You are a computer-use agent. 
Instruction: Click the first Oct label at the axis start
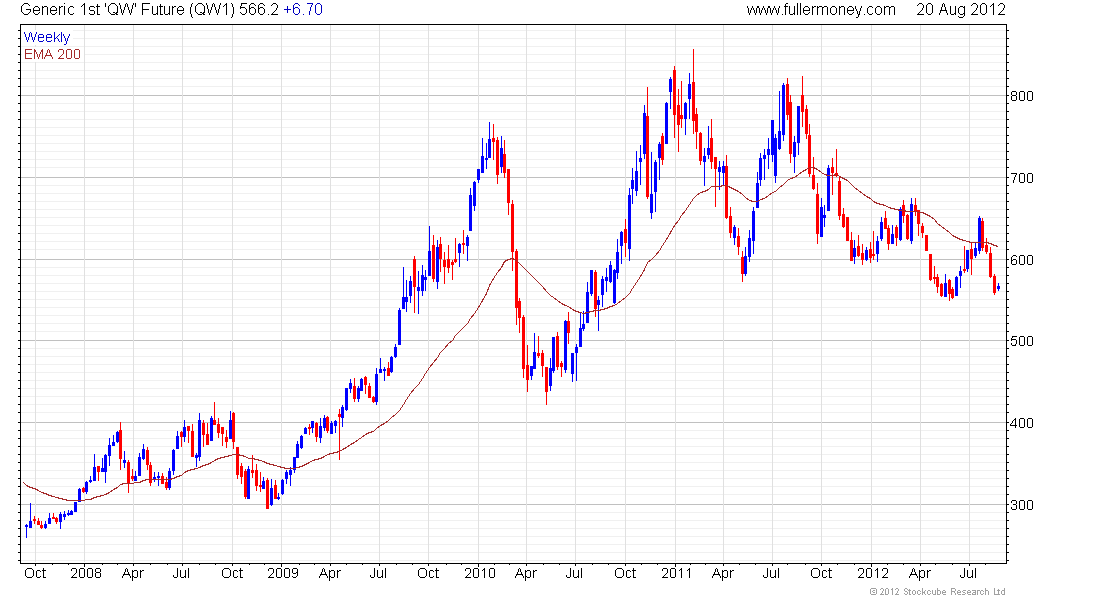(35, 573)
